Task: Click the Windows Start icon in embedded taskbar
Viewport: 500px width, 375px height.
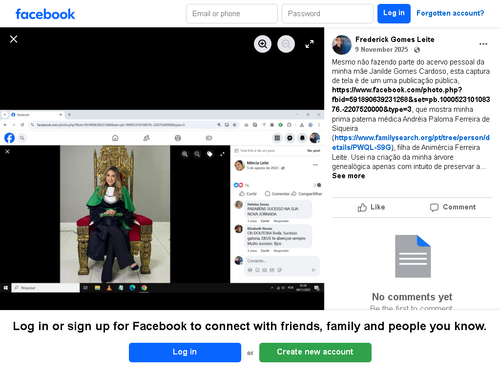Action: pos(5,288)
